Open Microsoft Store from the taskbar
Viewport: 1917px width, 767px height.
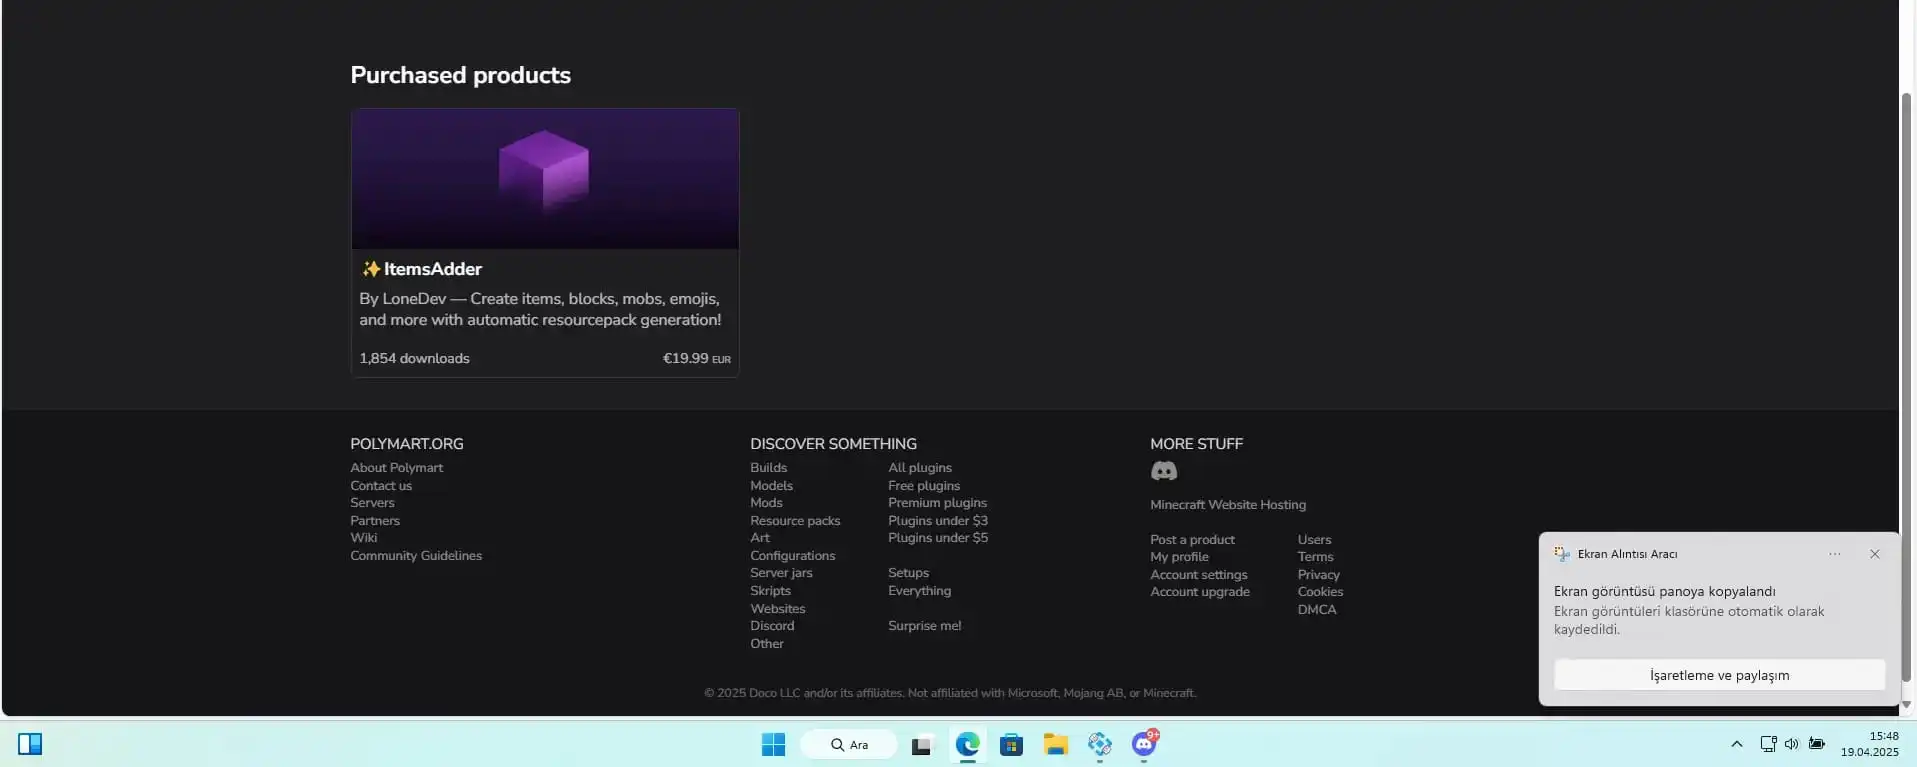[x=1011, y=744]
